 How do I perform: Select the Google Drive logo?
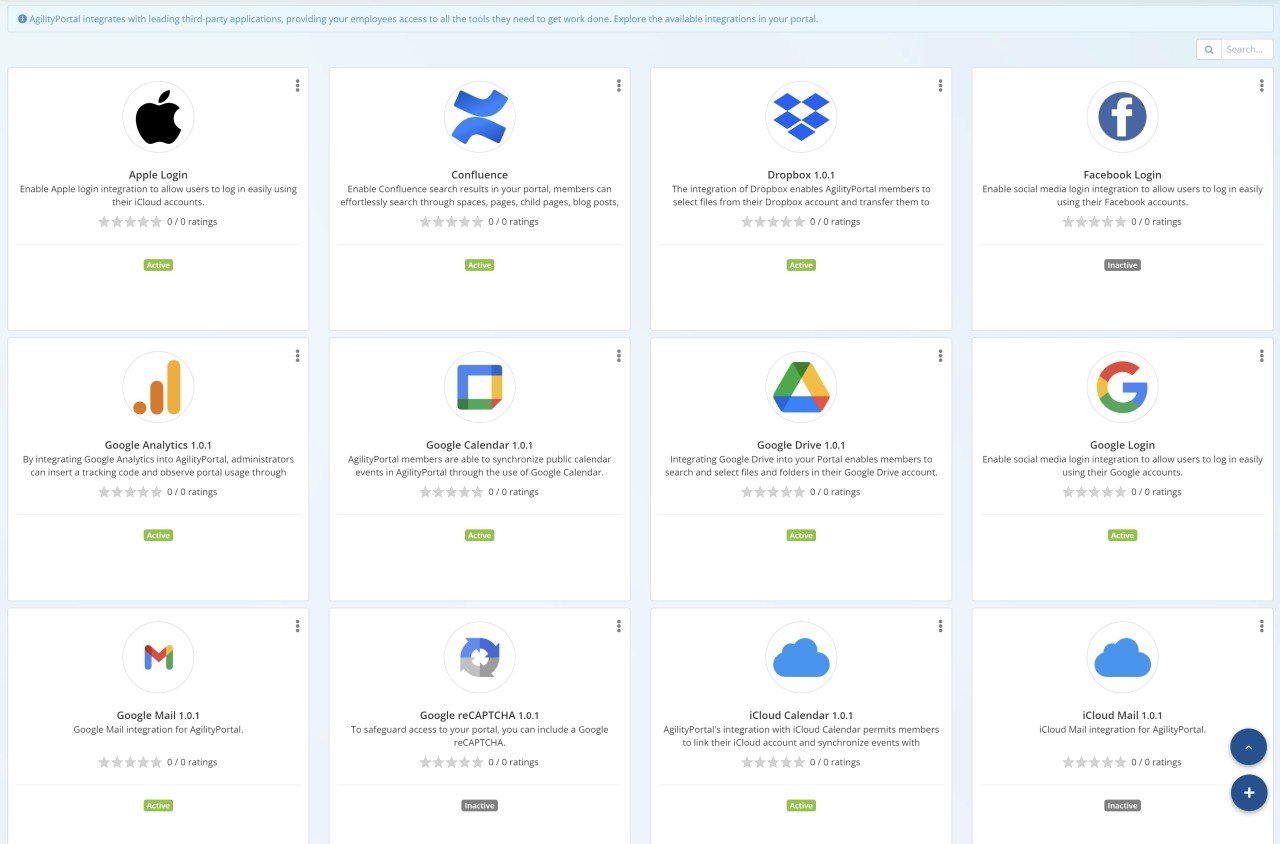(x=801, y=386)
